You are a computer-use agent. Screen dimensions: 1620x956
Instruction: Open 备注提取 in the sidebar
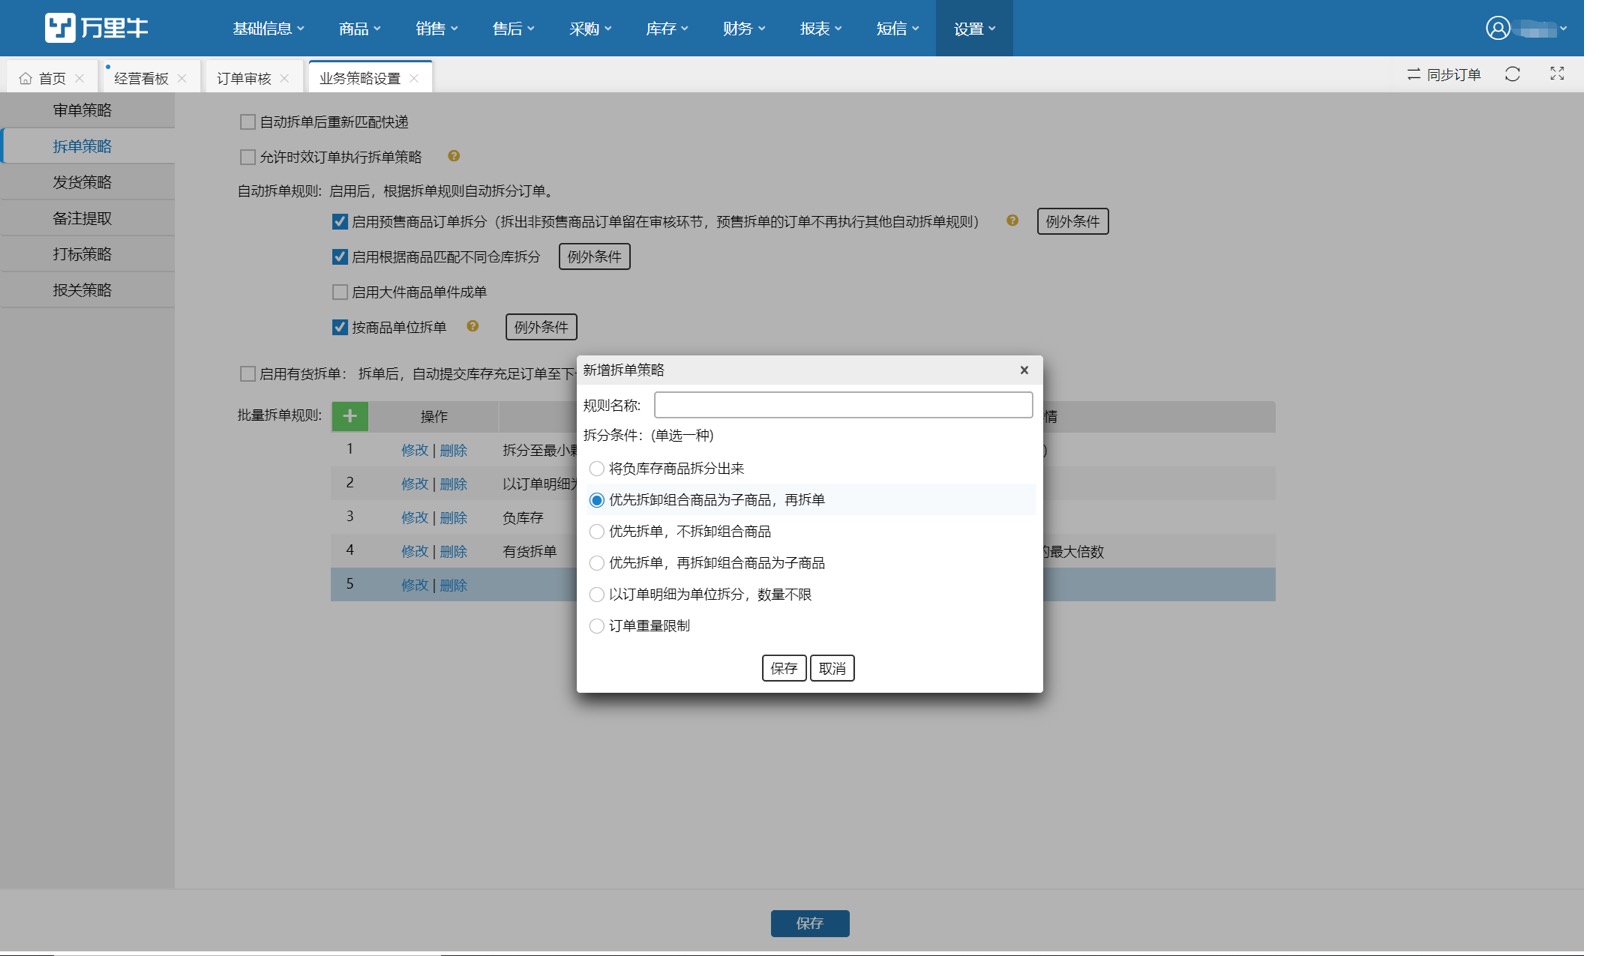point(87,218)
